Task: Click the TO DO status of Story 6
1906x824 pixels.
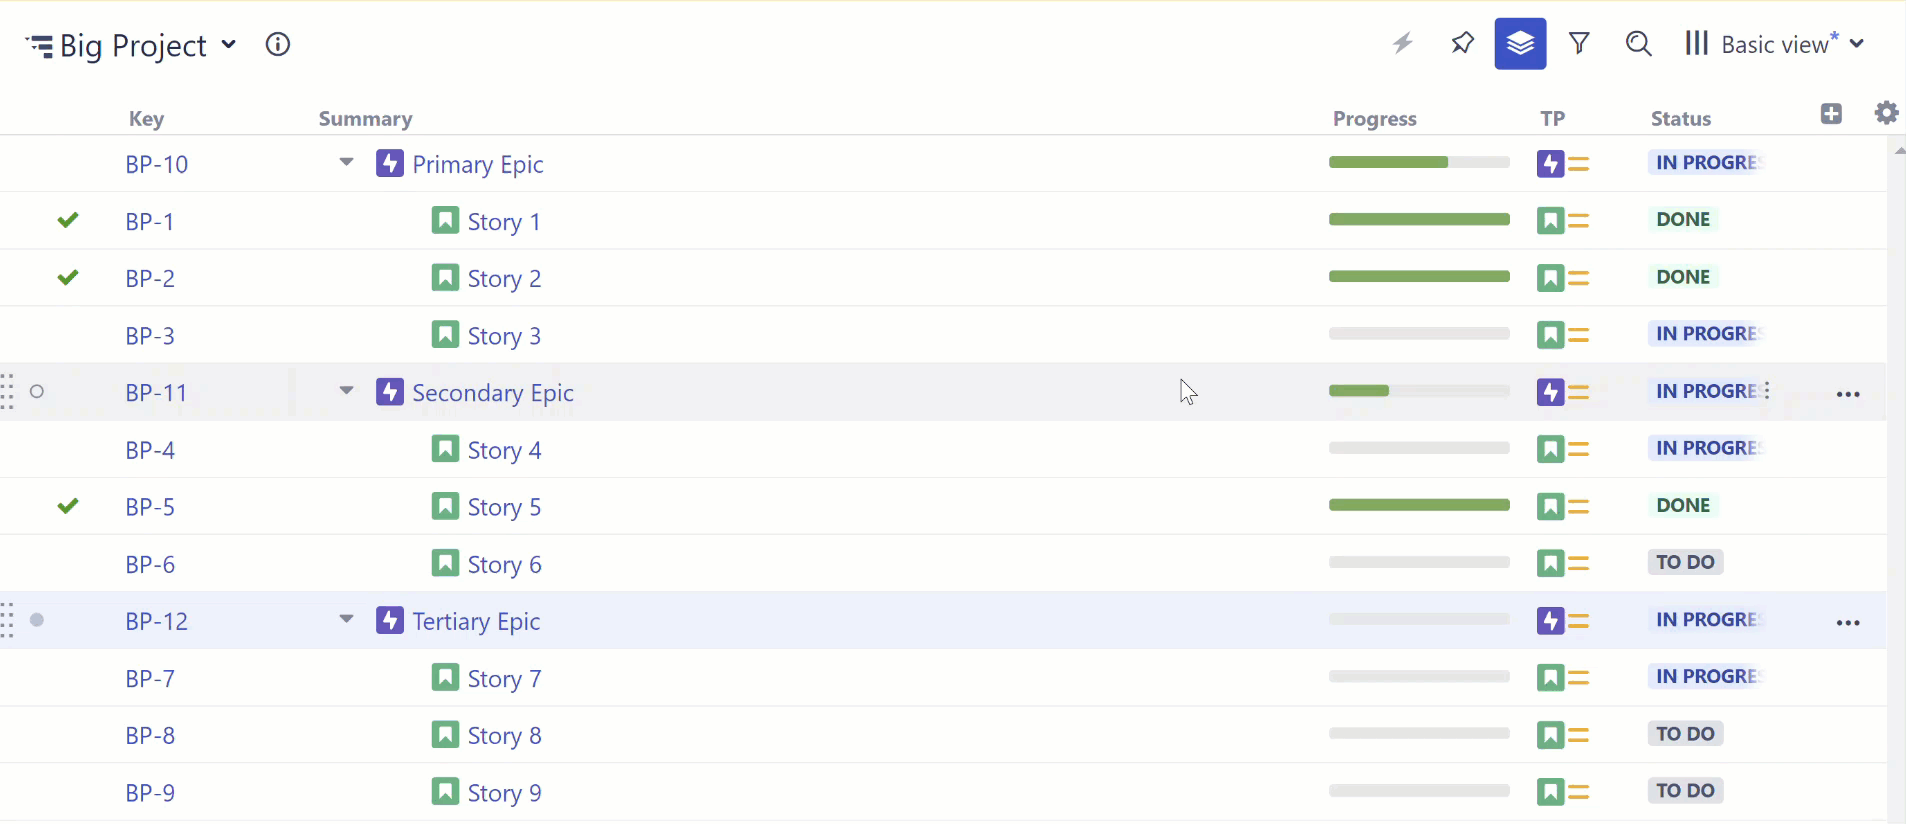Action: 1685,562
